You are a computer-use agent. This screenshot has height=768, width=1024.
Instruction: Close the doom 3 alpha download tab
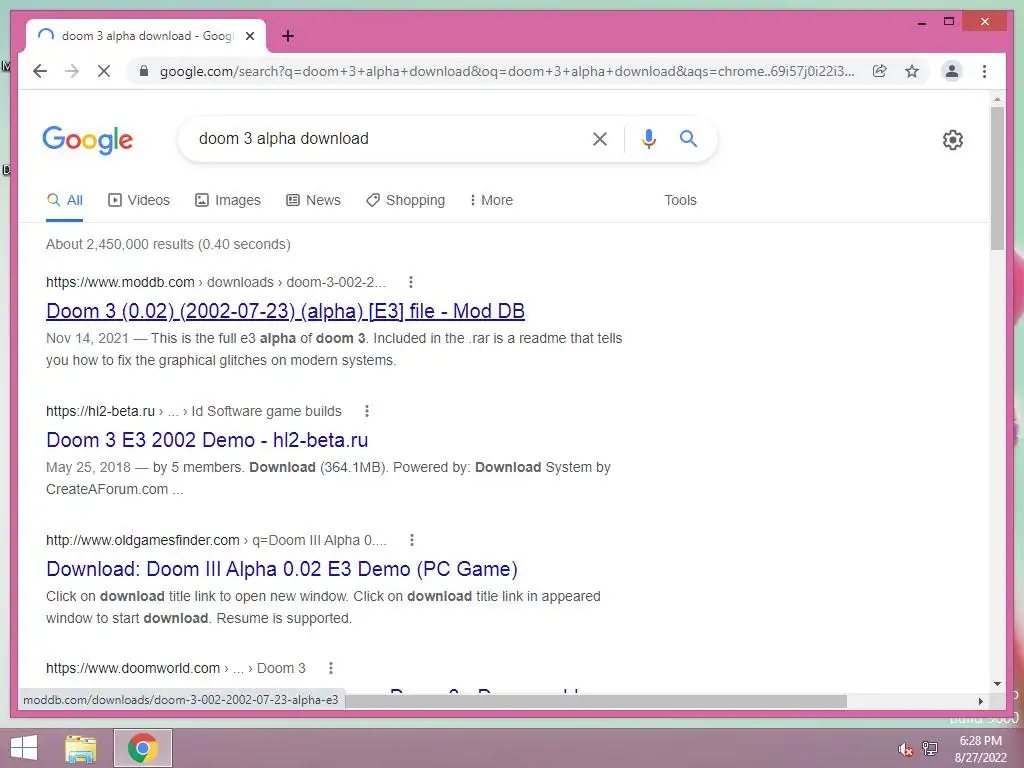249,36
